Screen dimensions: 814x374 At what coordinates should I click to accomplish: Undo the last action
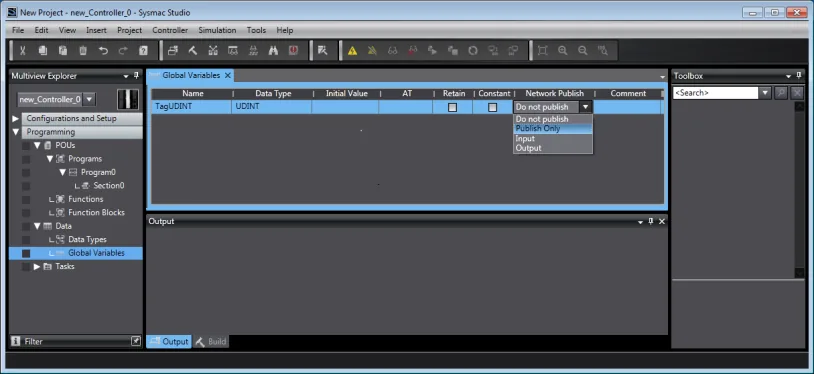click(x=103, y=50)
